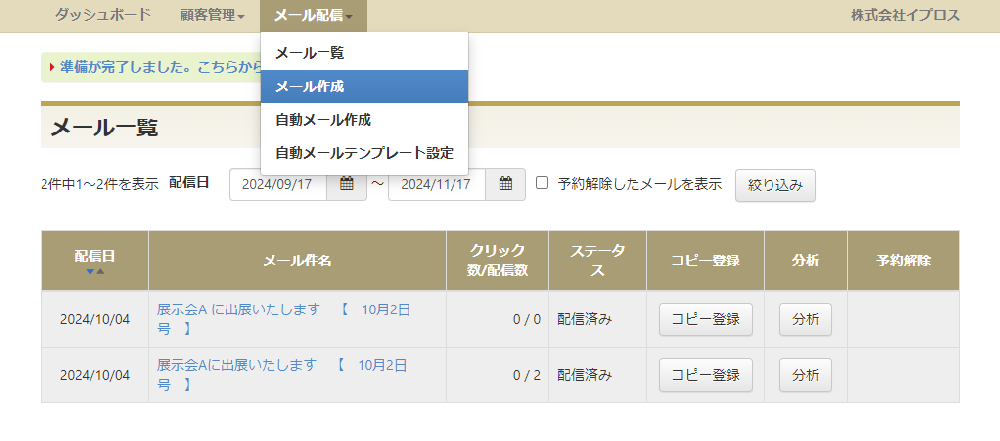The width and height of the screenshot is (1000, 441).
Task: Open the end date calendar picker icon
Action: (x=506, y=184)
